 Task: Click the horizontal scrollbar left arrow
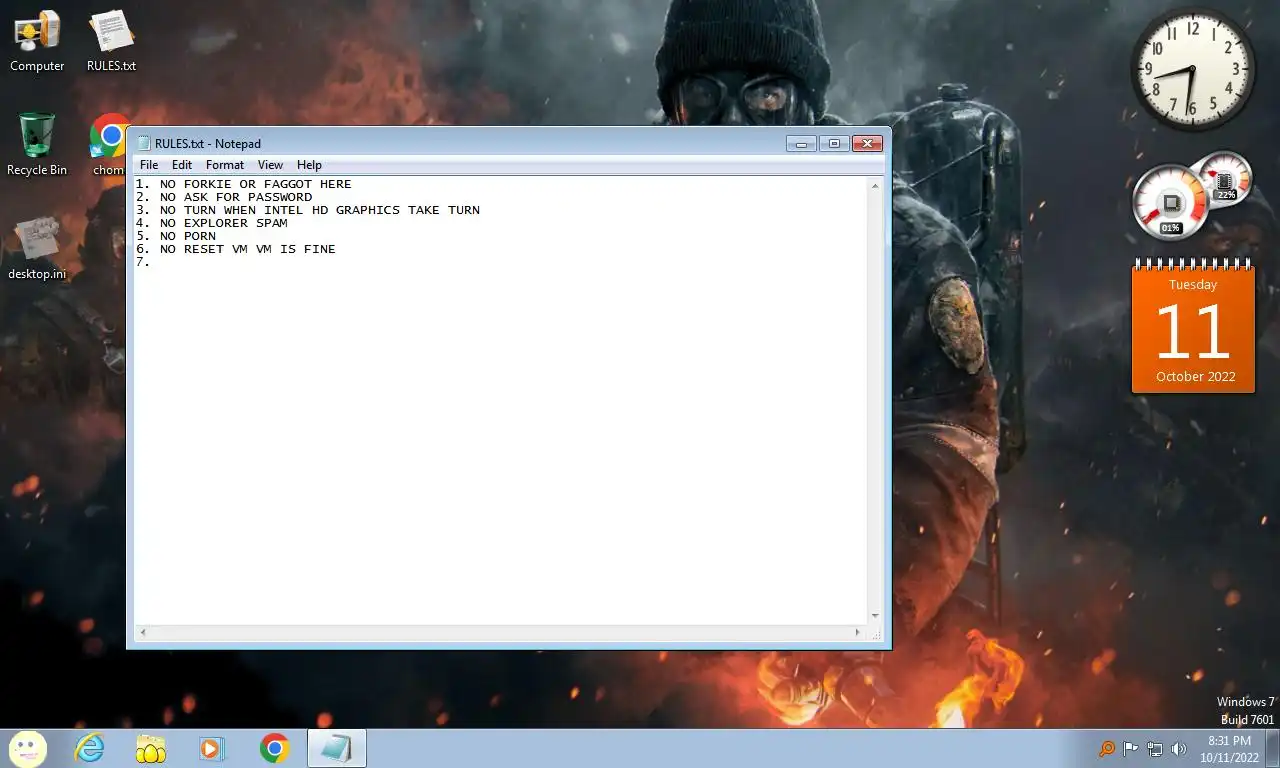click(x=142, y=633)
